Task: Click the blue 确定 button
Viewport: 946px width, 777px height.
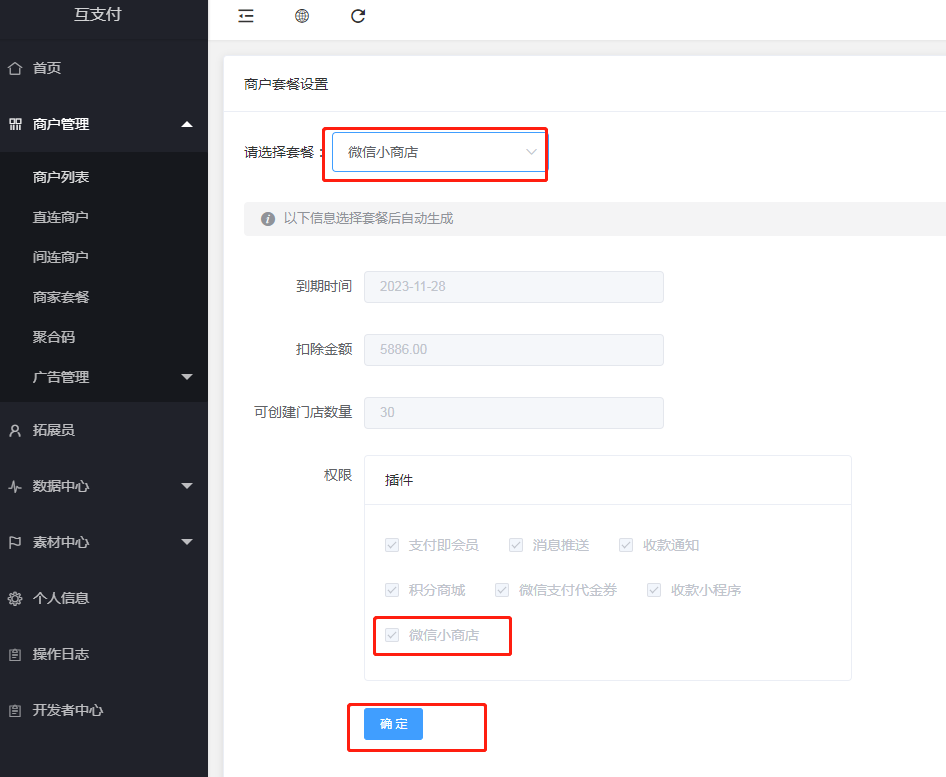Action: click(x=393, y=724)
